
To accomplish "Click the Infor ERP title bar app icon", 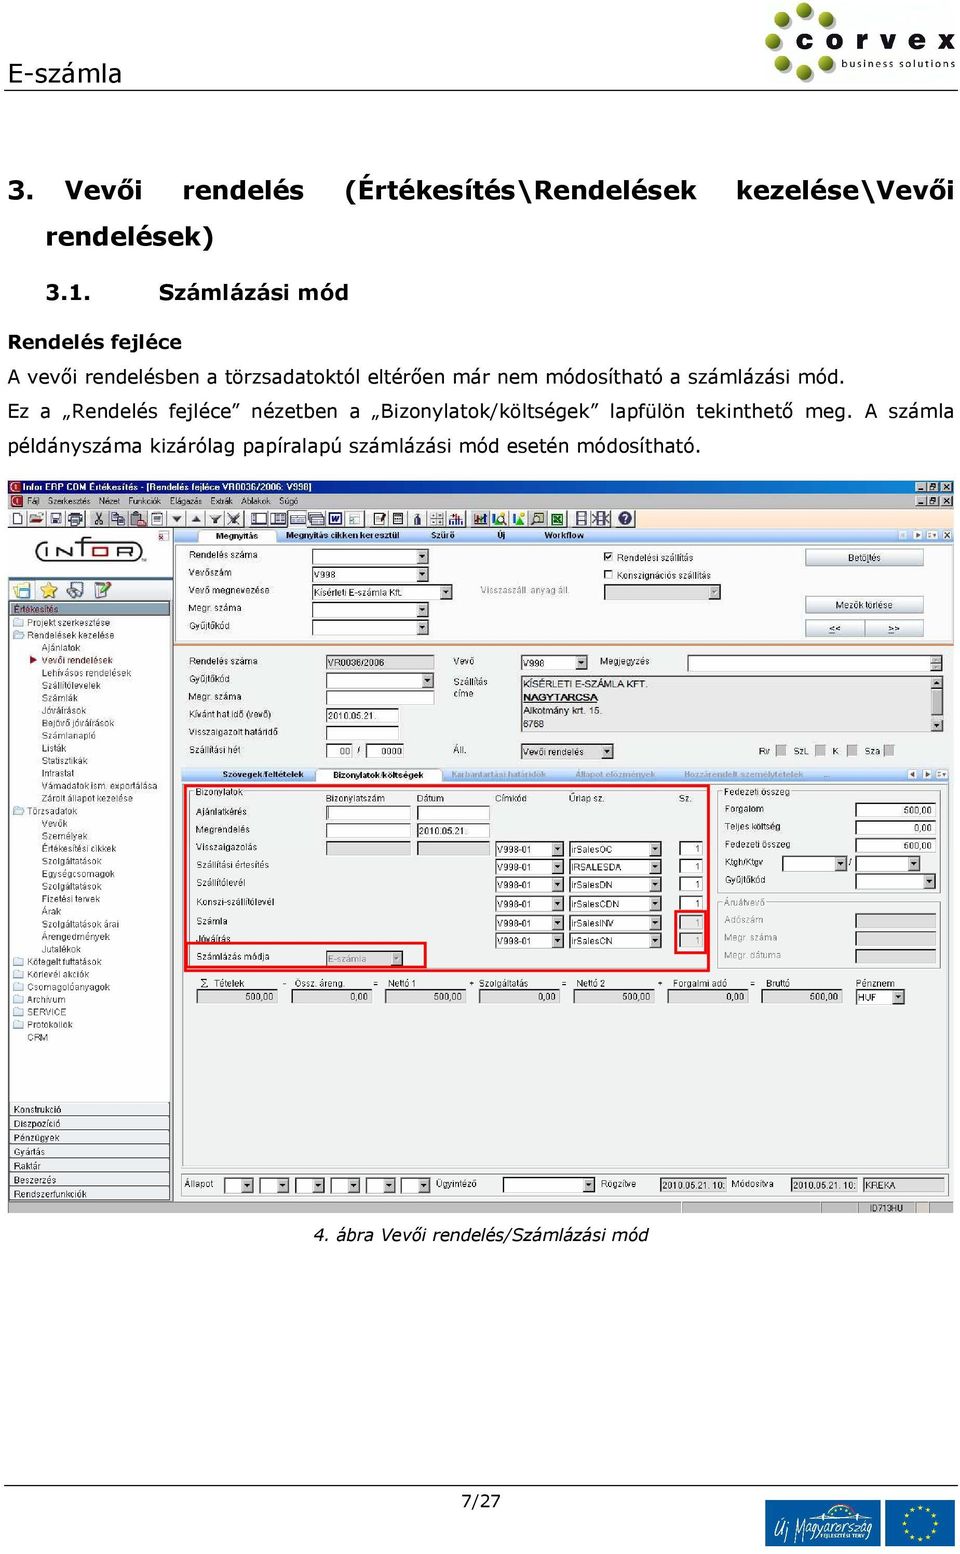I will click(x=15, y=487).
